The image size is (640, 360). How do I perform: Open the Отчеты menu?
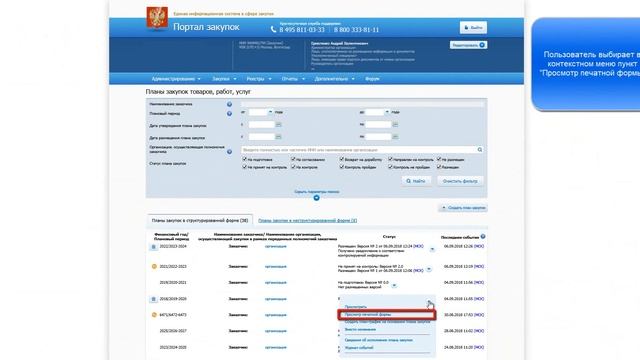293,79
